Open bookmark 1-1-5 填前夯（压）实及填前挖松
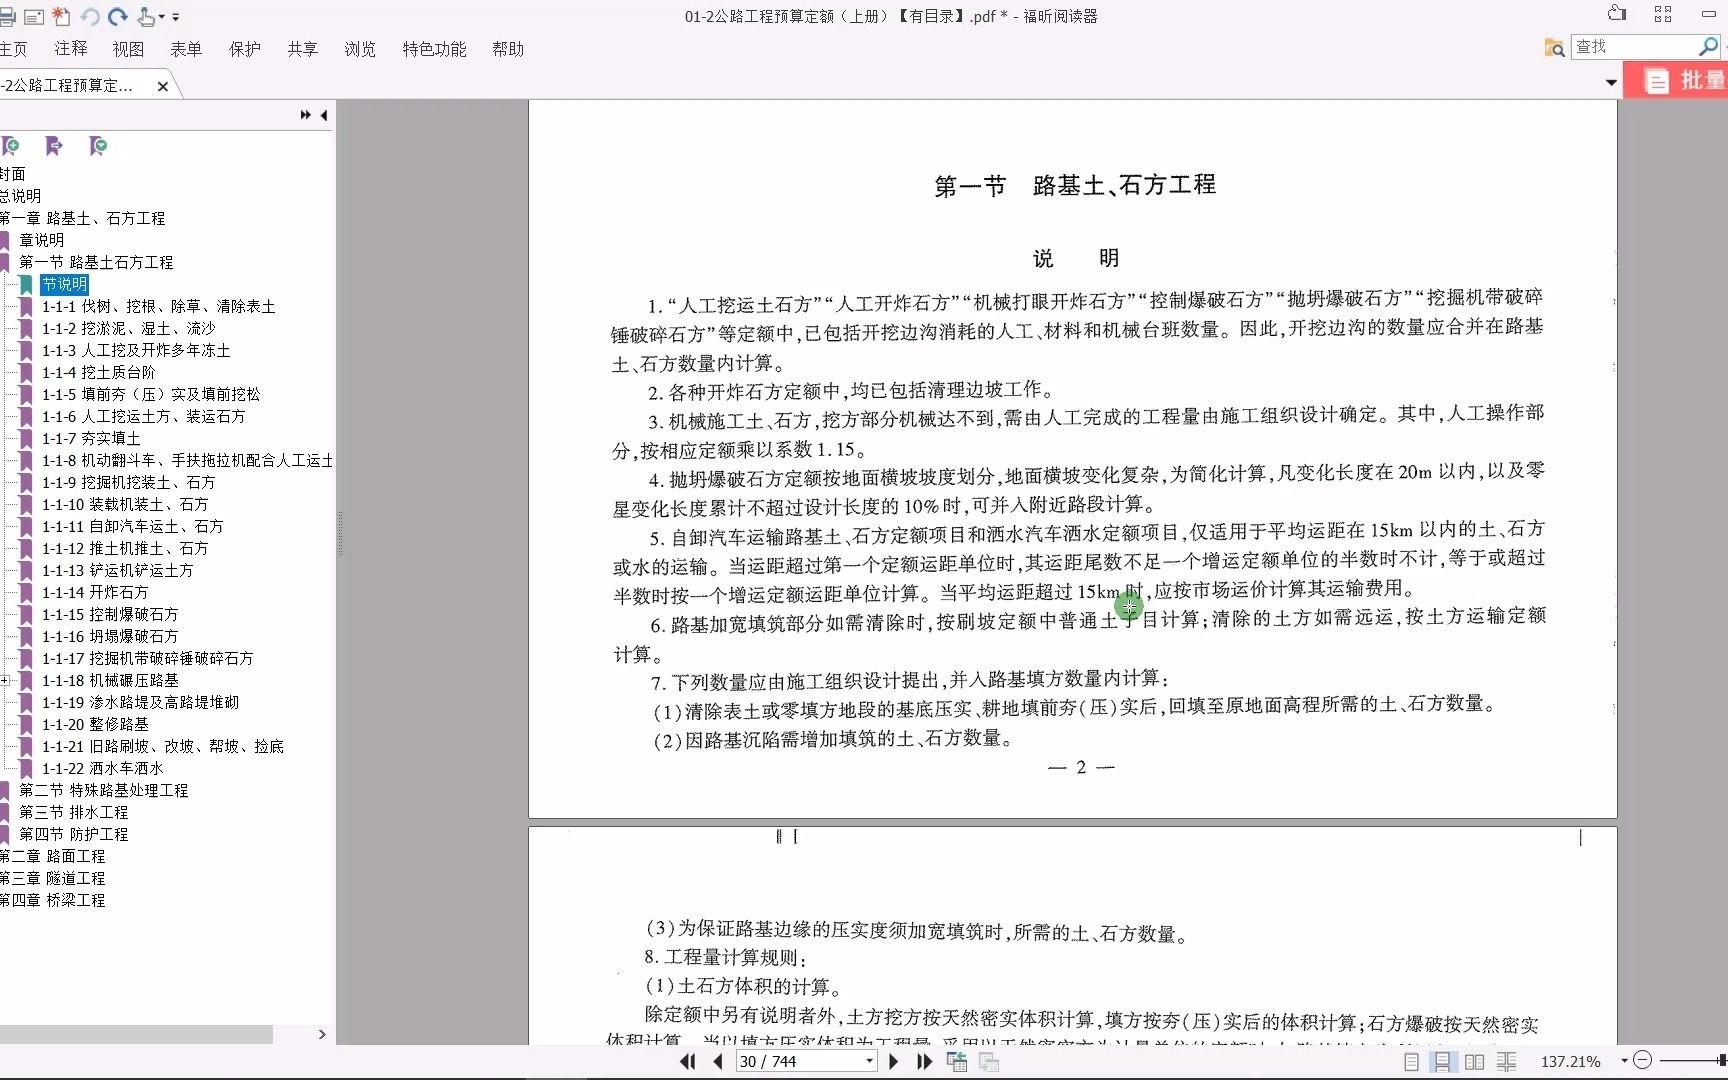This screenshot has width=1728, height=1080. [150, 394]
